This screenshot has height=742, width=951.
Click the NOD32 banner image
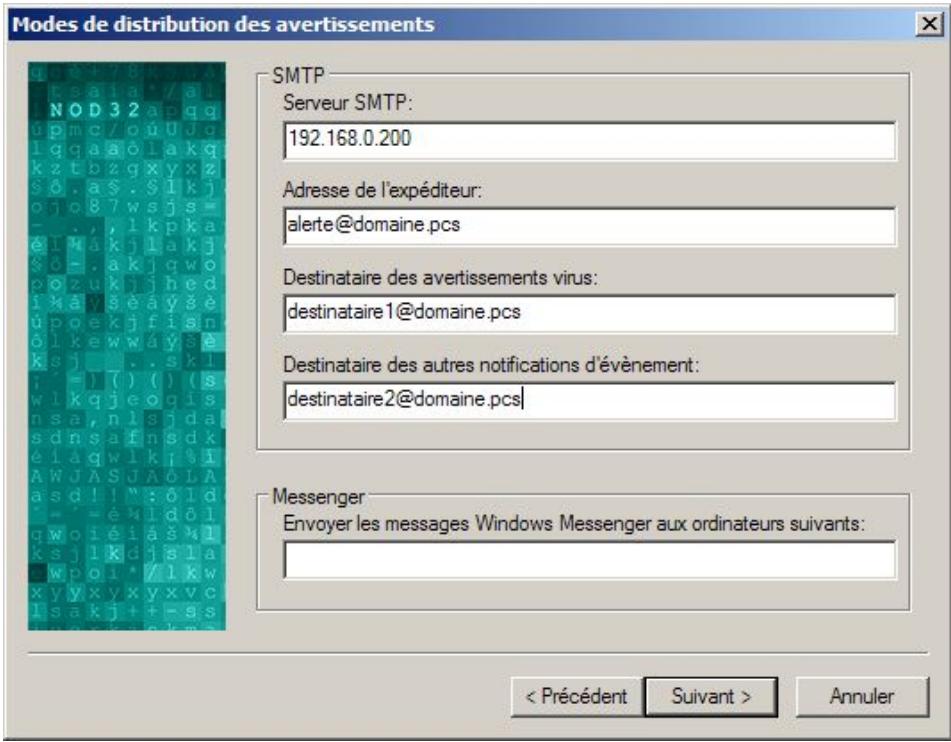click(127, 346)
